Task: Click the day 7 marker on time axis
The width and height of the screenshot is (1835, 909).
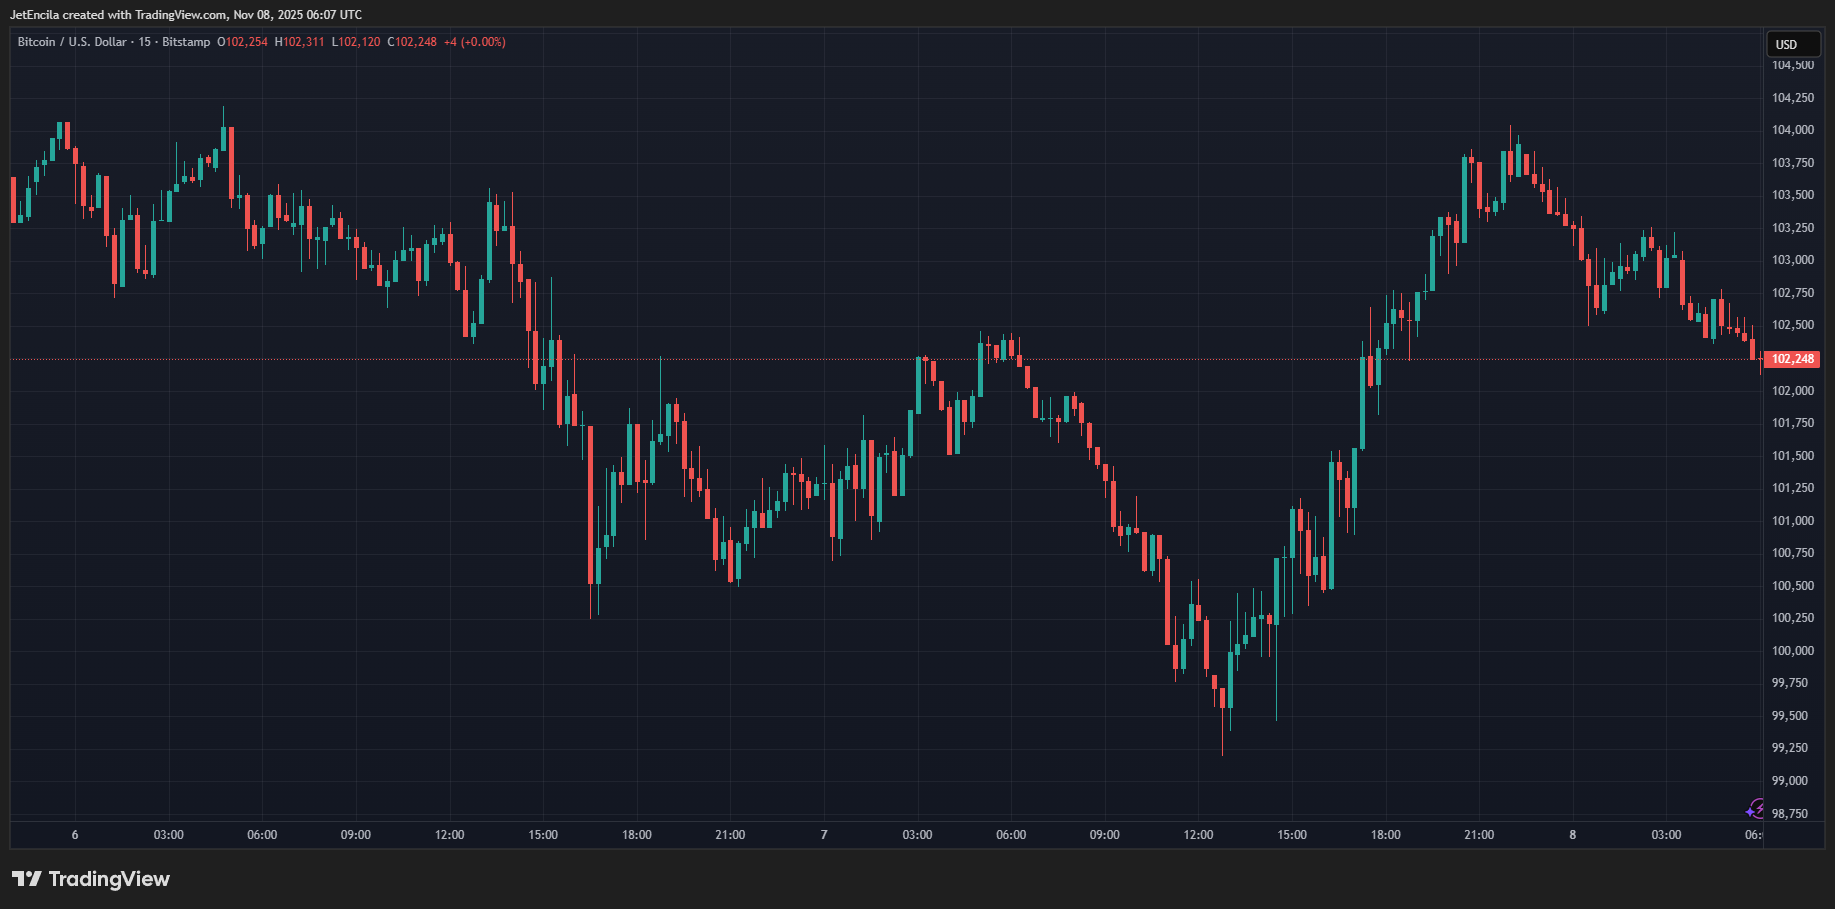Action: (x=824, y=835)
